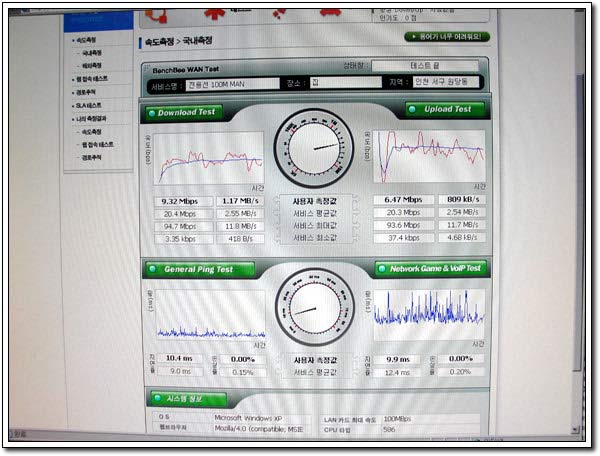Click the 상태창 status field showing 테스트 끝
The width and height of the screenshot is (600, 456).
click(425, 66)
